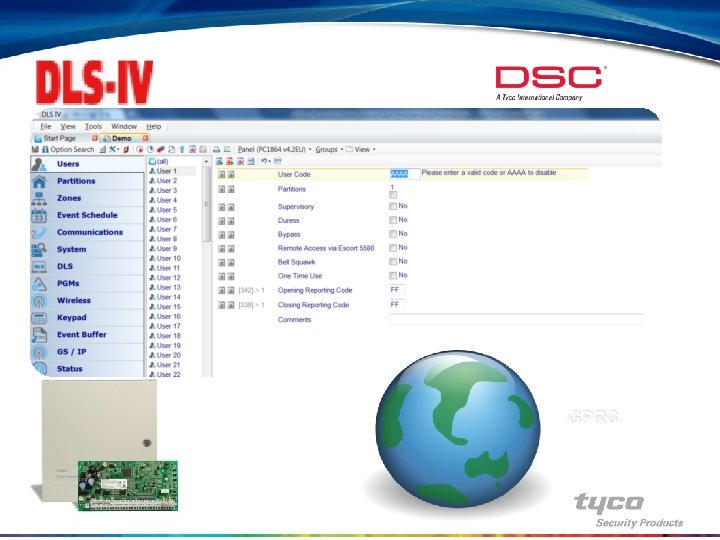Image resolution: width=720 pixels, height=540 pixels.
Task: Open the Keypad section in sidebar
Action: point(87,317)
